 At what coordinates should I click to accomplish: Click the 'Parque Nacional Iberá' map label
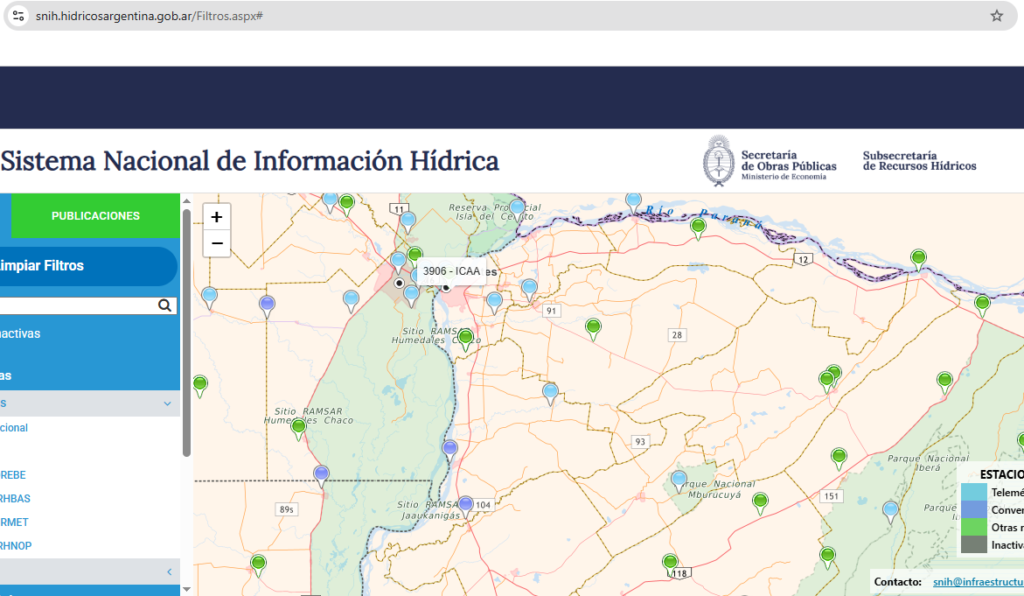(x=928, y=463)
